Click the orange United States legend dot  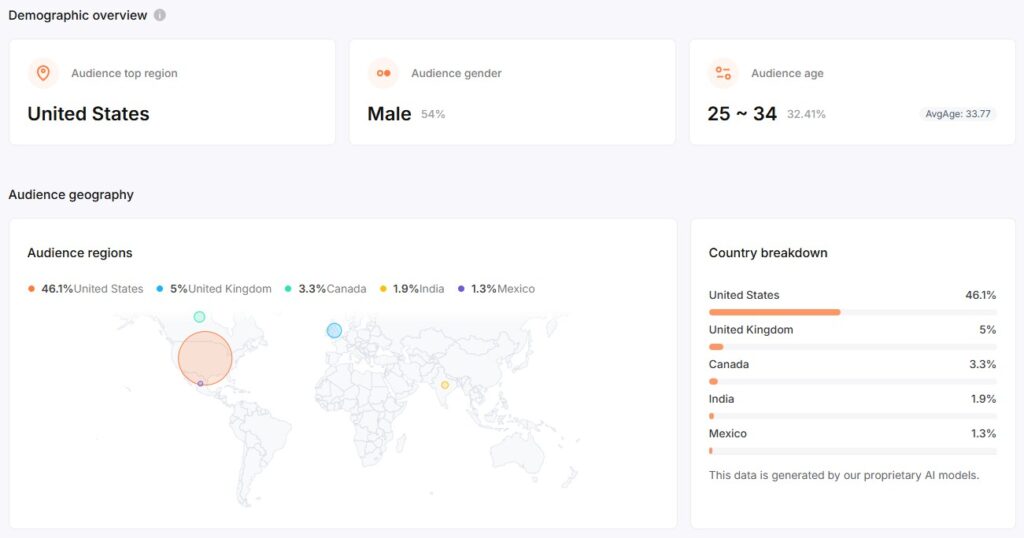[x=32, y=289]
